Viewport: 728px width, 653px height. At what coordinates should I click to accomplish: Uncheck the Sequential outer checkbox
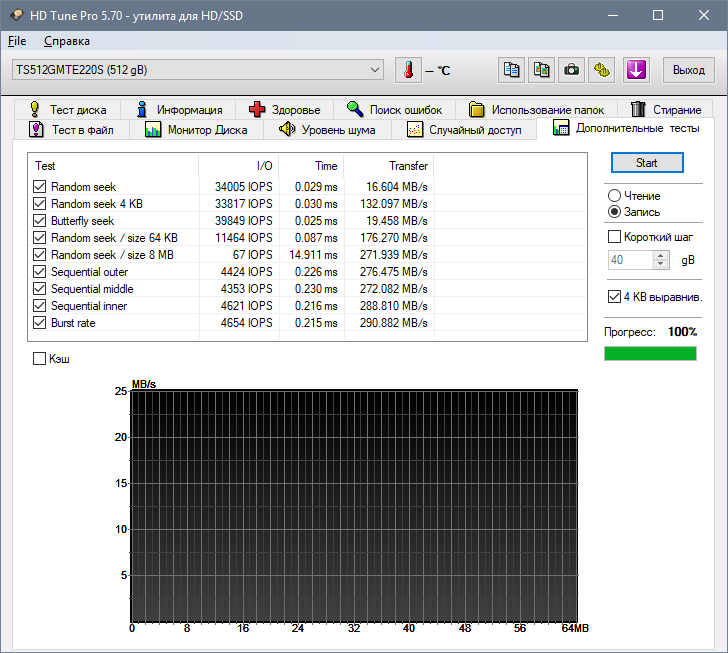pyautogui.click(x=39, y=272)
